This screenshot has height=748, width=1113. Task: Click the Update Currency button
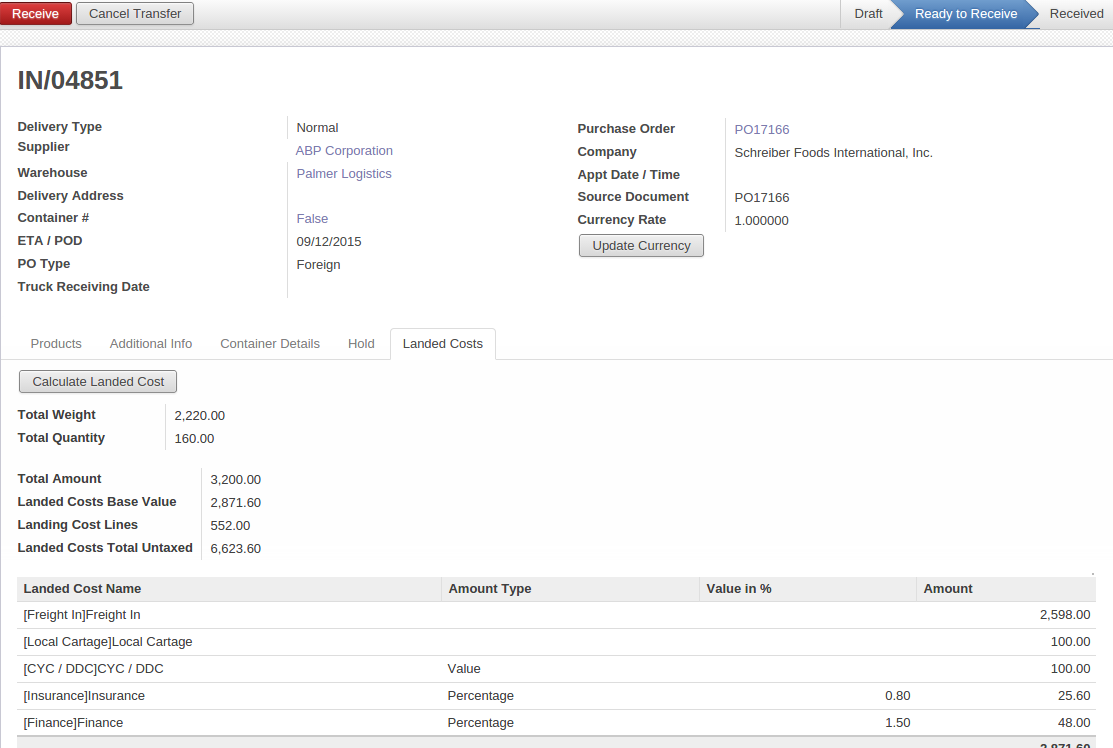click(x=641, y=246)
